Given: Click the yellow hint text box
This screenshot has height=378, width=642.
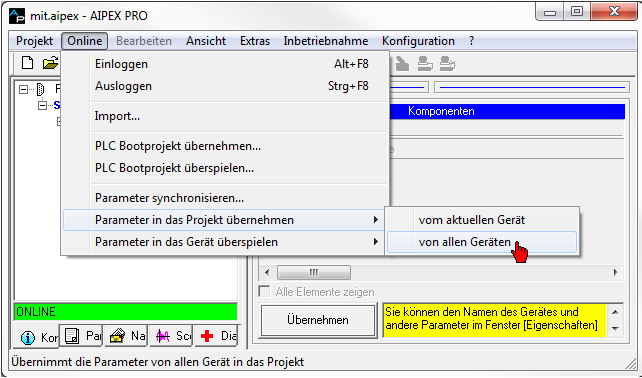Looking at the screenshot, I should point(494,320).
